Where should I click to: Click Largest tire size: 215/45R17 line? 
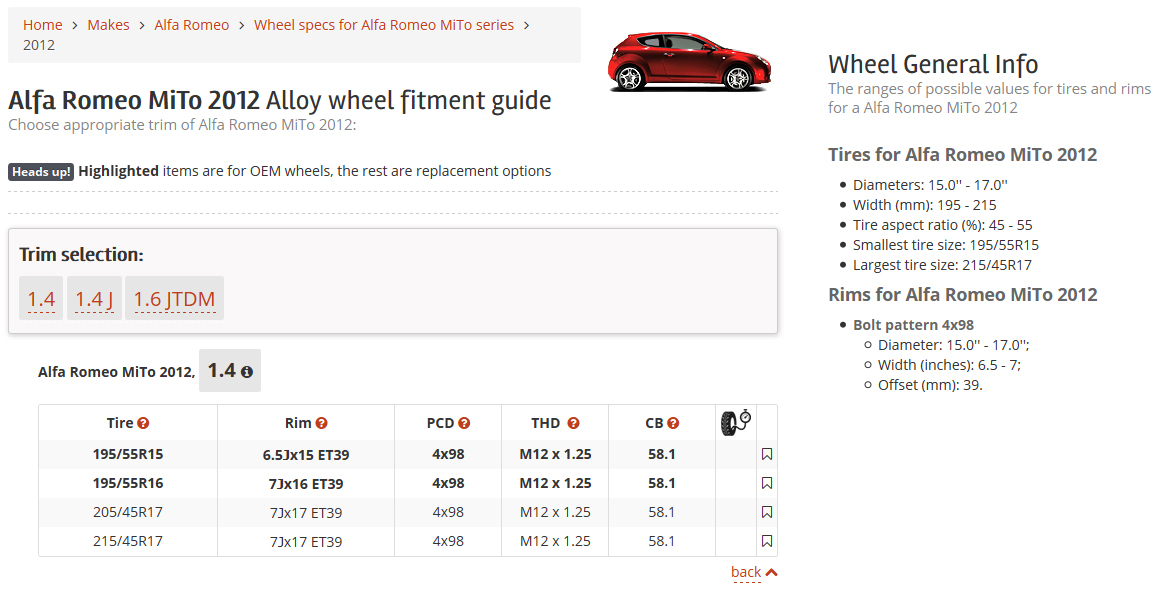coord(942,265)
